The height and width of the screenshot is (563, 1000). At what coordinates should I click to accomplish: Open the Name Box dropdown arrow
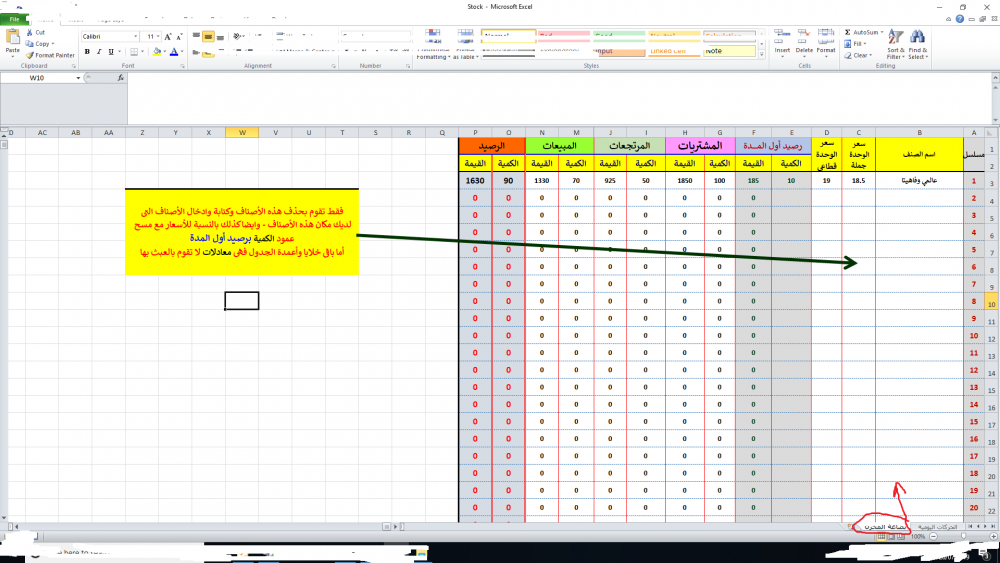point(78,78)
